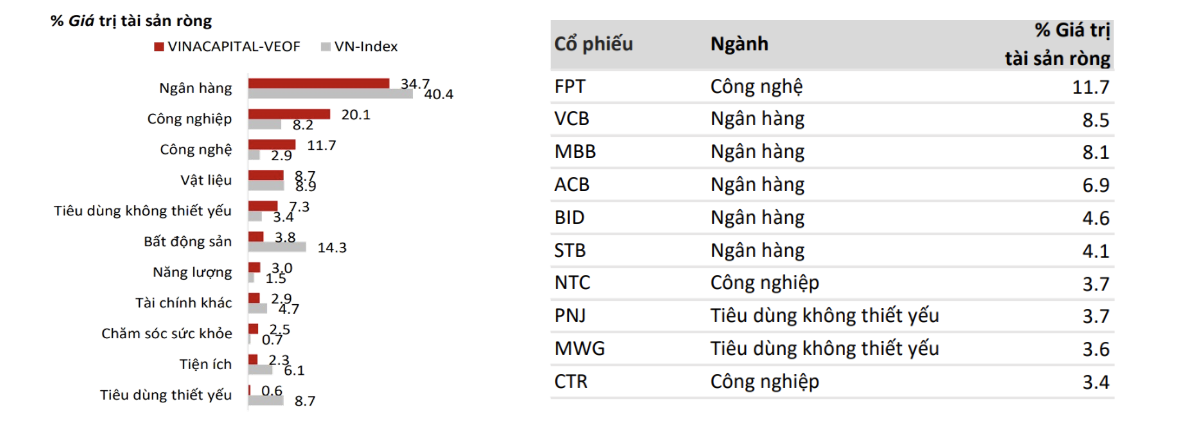Viewport: 1180px width, 436px height.
Task: Click the % Giá trị tài sản ròng header
Action: click(x=1060, y=44)
